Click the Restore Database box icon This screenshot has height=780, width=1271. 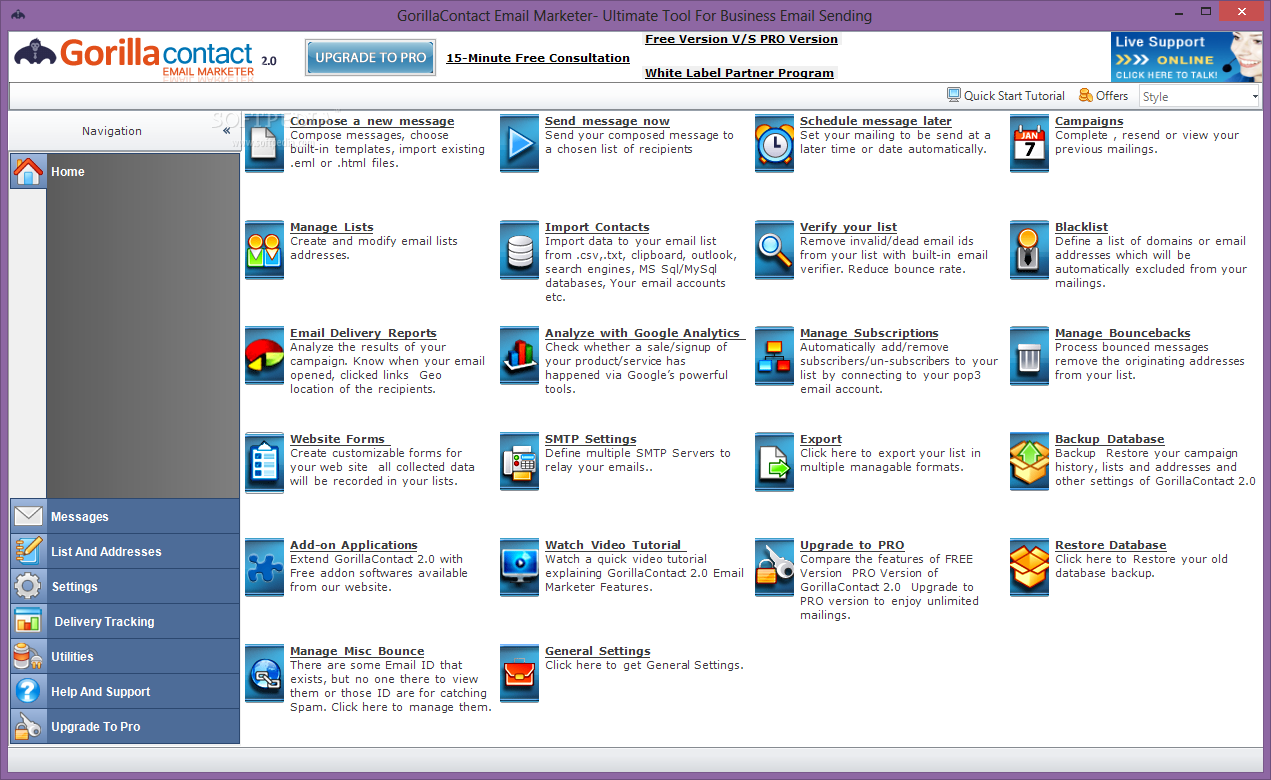tap(1030, 568)
